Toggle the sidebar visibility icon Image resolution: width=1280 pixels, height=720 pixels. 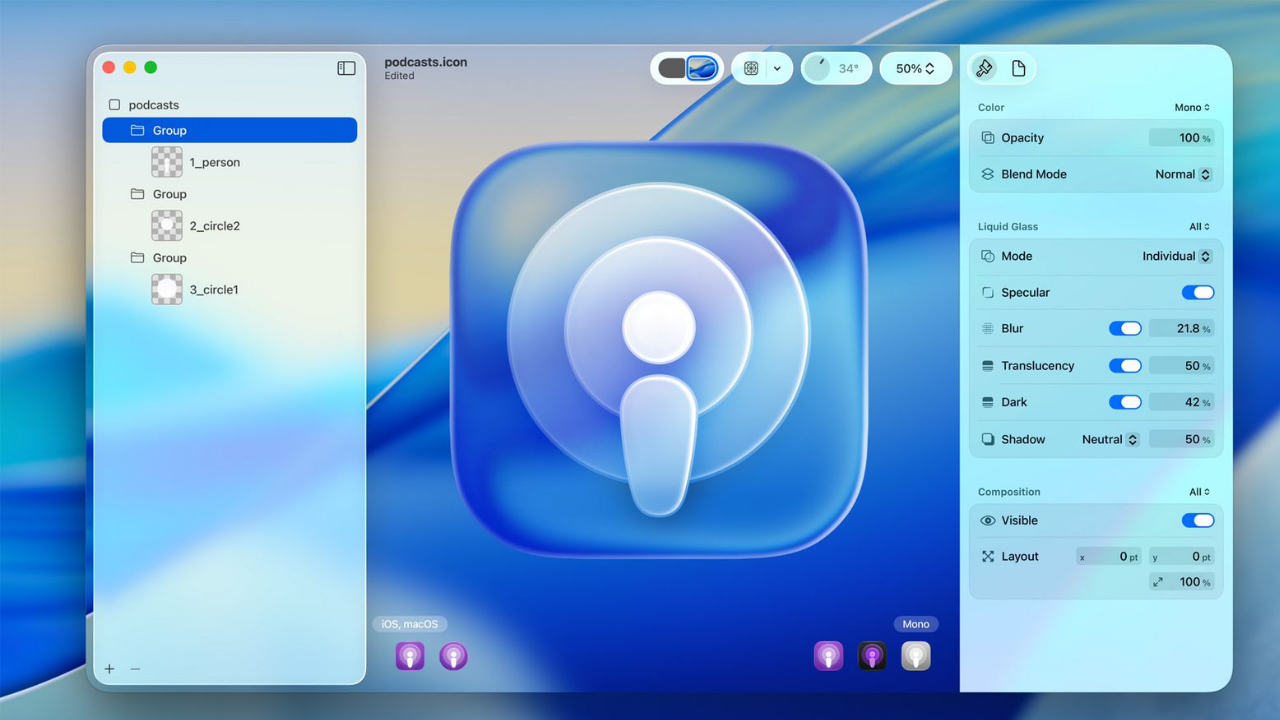pyautogui.click(x=346, y=68)
